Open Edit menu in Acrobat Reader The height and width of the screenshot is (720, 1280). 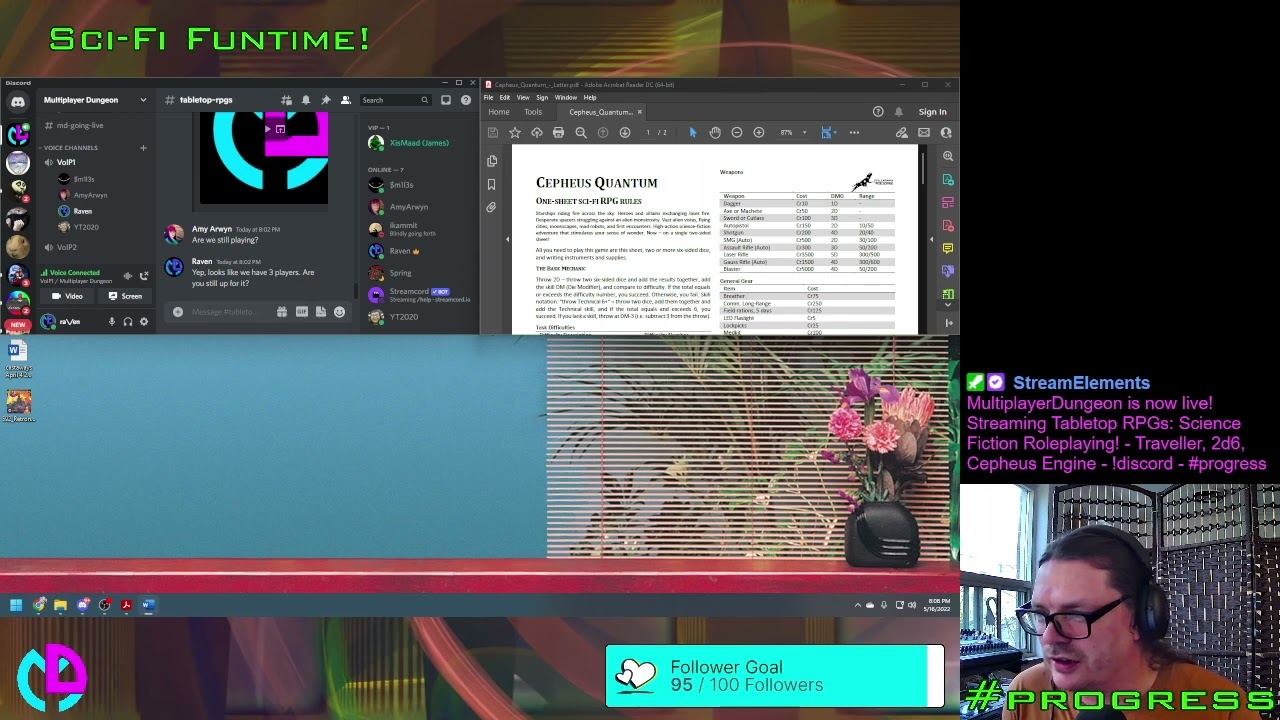(504, 98)
